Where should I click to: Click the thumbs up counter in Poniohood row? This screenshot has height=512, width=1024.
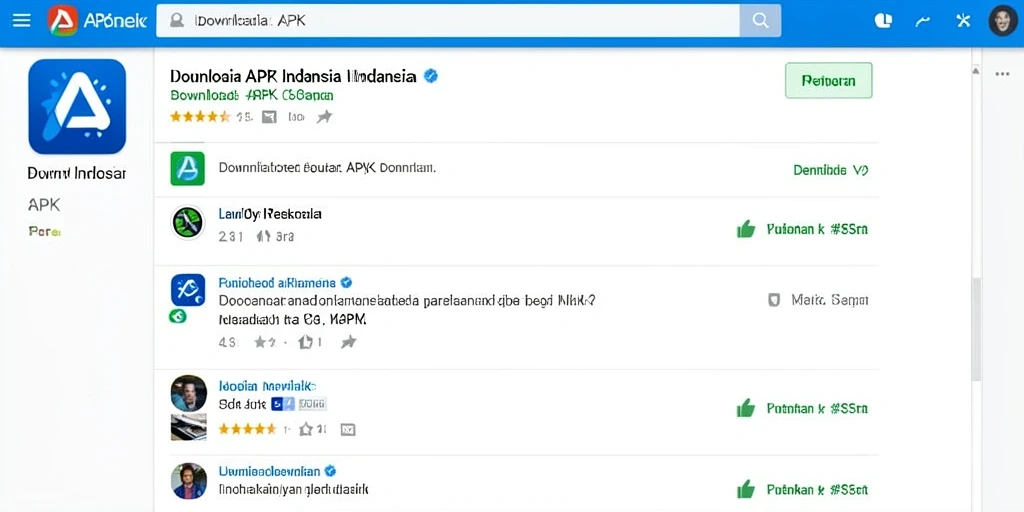tap(310, 342)
